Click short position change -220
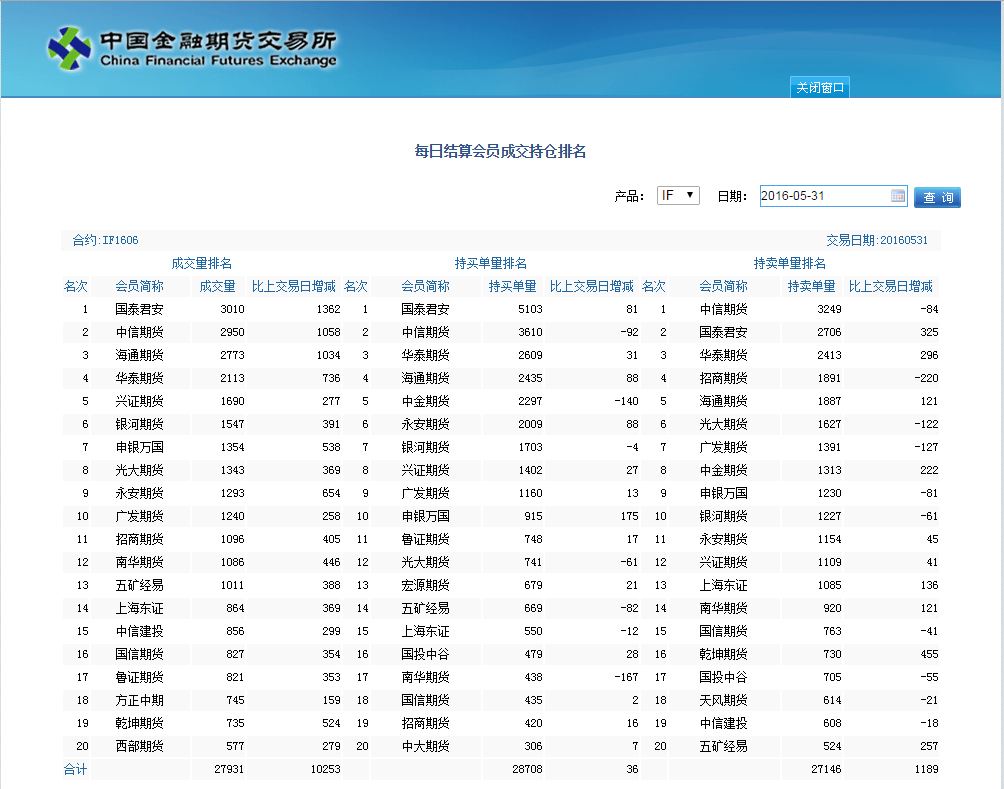1004x789 pixels. pyautogui.click(x=927, y=378)
